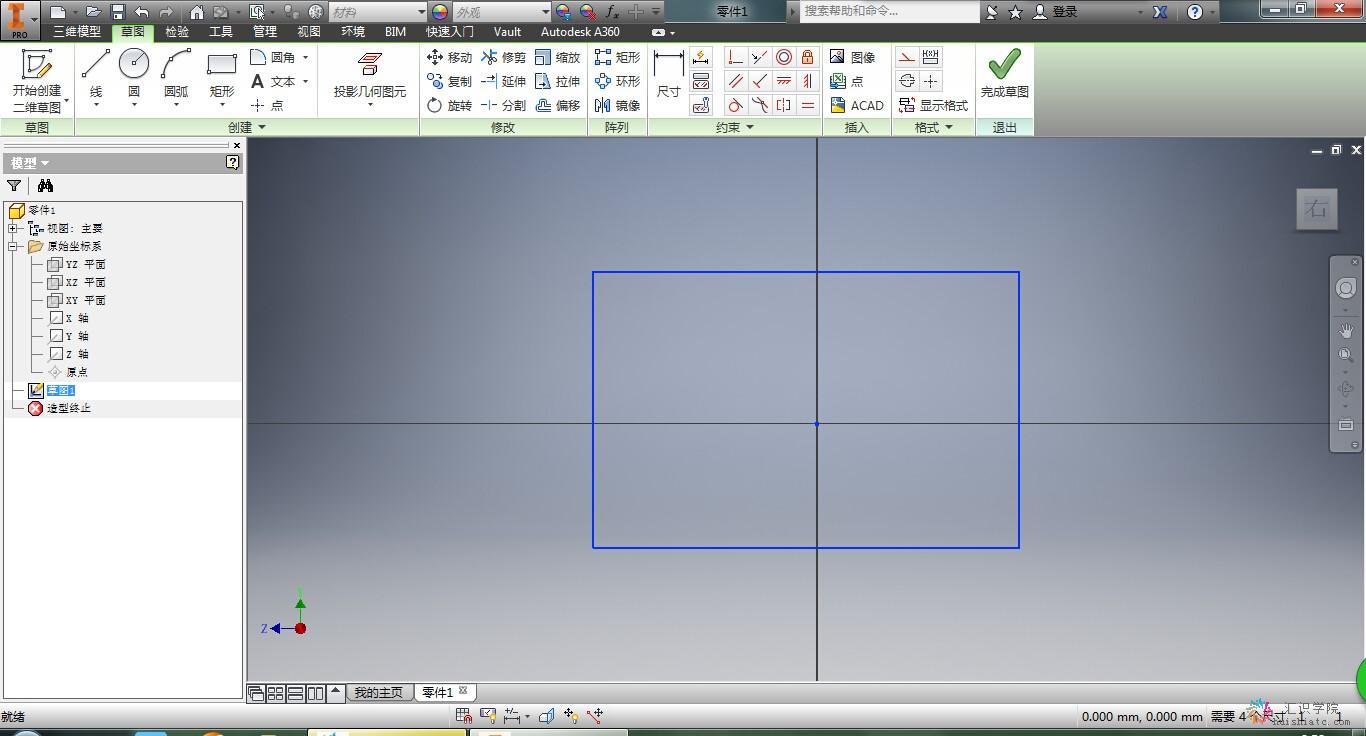Apply the concentric constraint
This screenshot has width=1366, height=736.
coord(784,57)
